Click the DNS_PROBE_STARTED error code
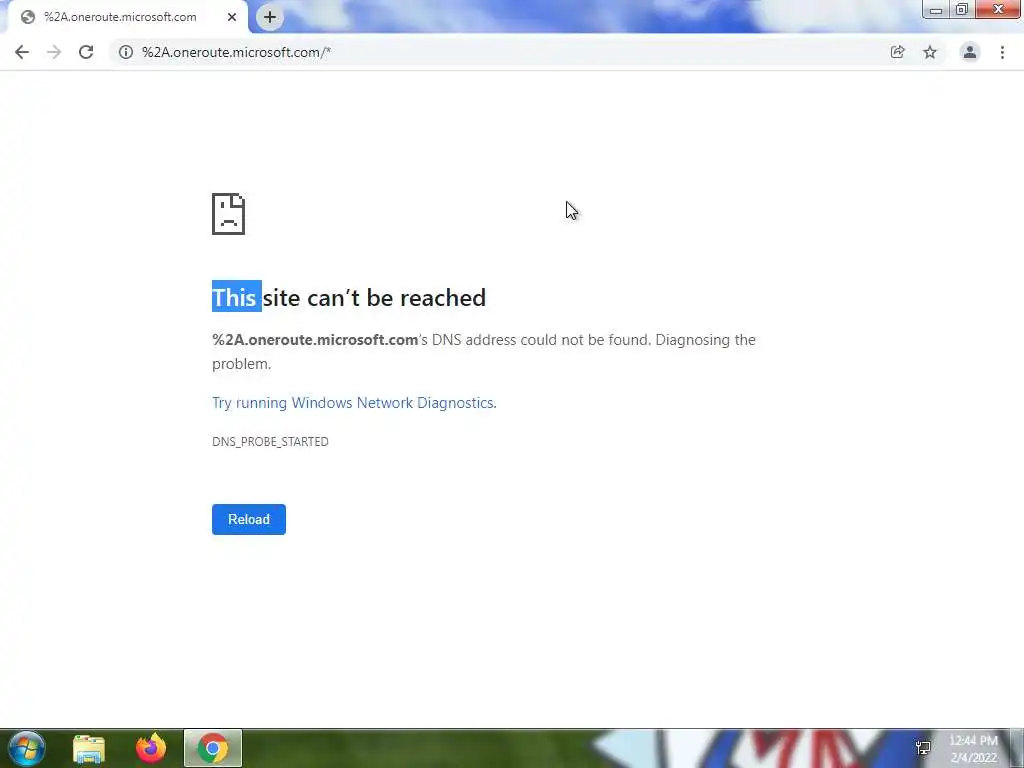Screen dimensions: 1024x768 (x=270, y=442)
